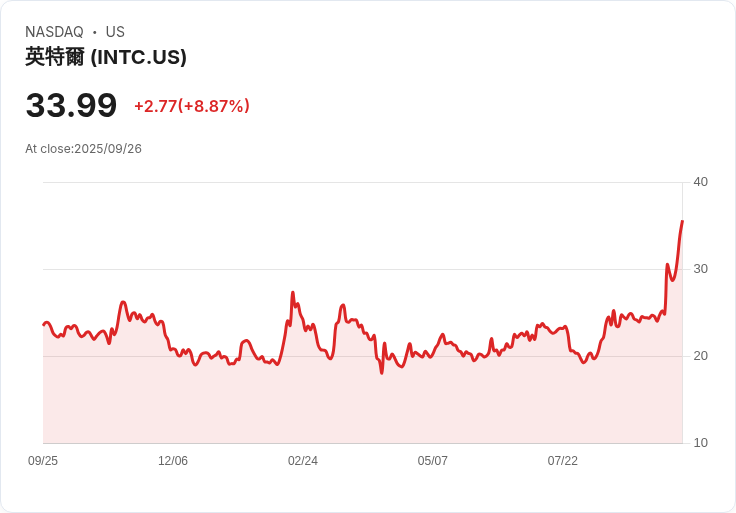
Task: Click the At close:2025/09/26 timestamp
Action: point(84,149)
